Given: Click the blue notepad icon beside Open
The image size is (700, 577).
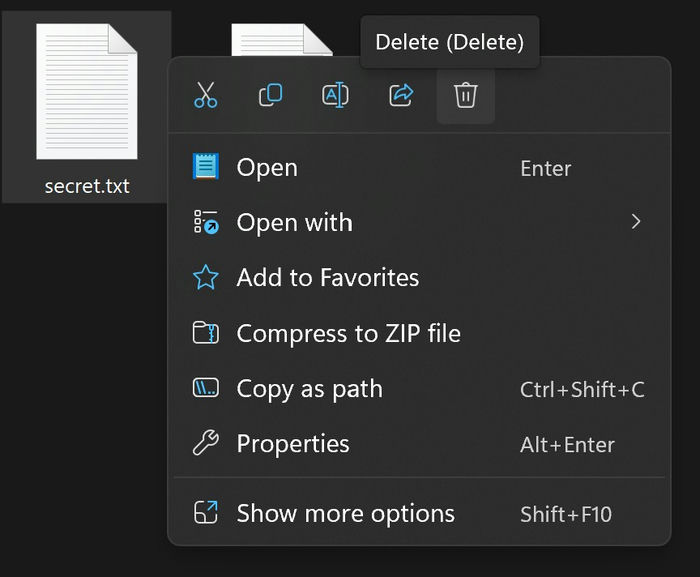Looking at the screenshot, I should click(206, 167).
